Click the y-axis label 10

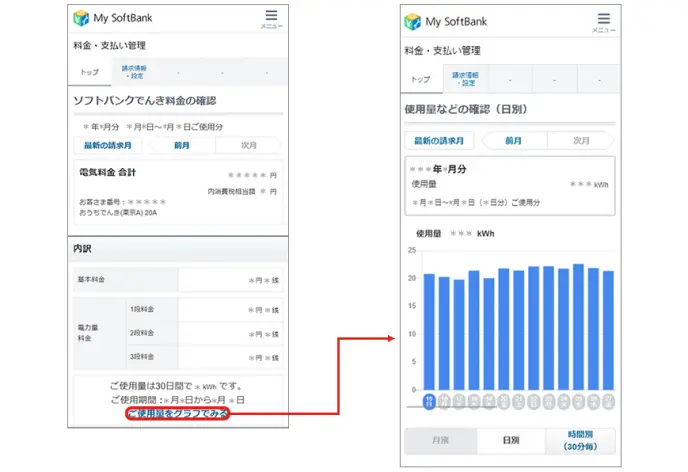point(412,334)
